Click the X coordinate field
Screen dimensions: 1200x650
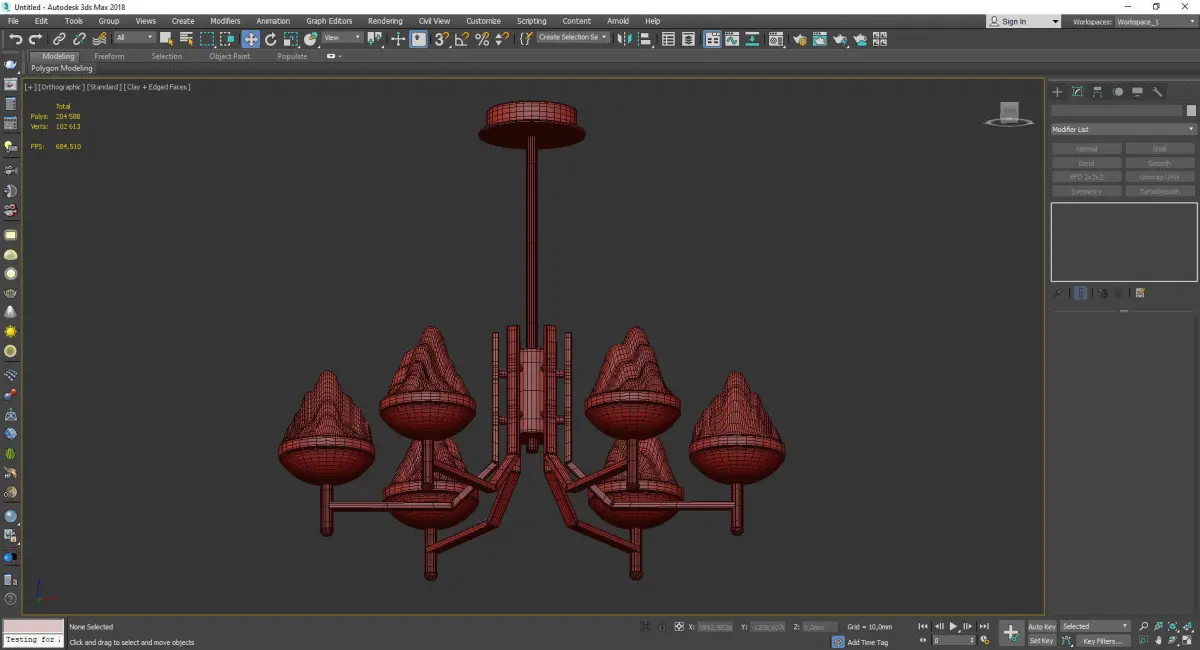coord(715,627)
